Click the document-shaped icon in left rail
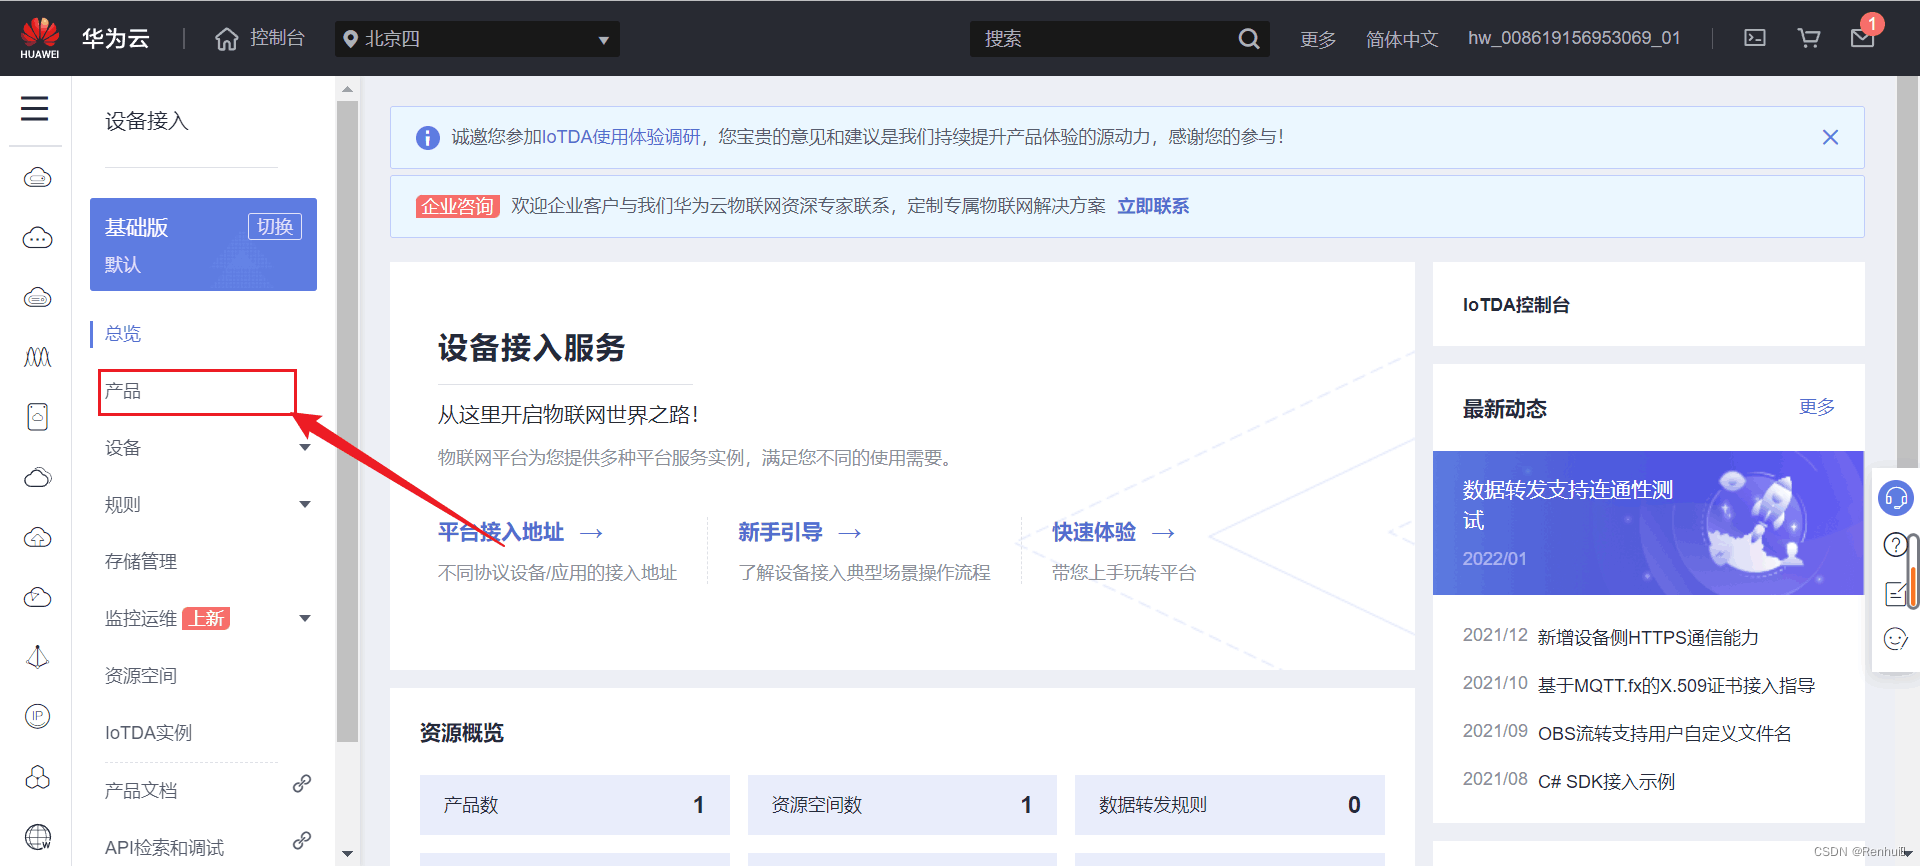This screenshot has width=1920, height=866. [x=37, y=417]
